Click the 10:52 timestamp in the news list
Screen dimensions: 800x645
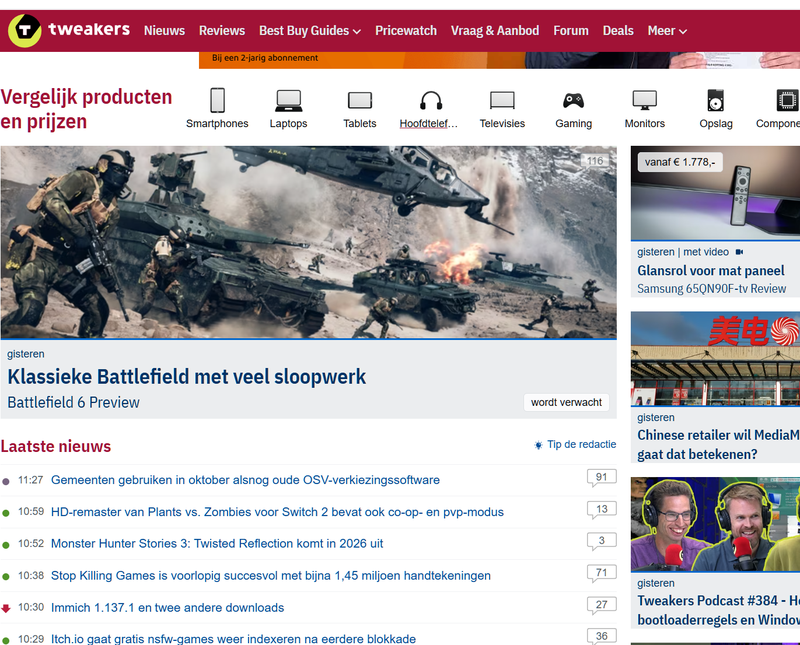pos(31,543)
